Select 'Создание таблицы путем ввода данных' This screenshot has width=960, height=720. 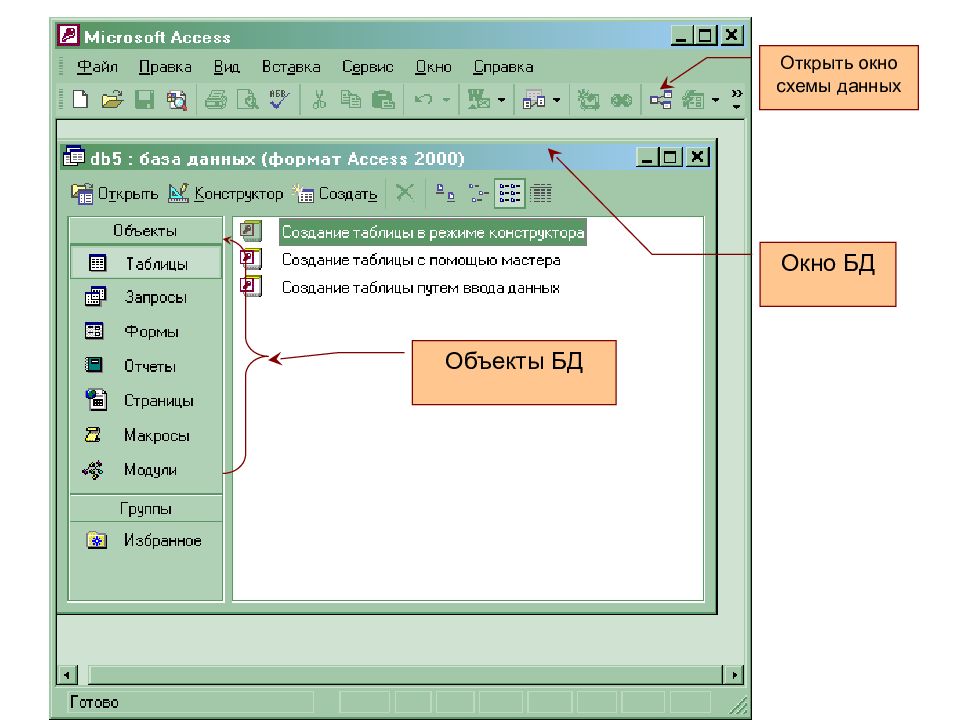point(420,287)
